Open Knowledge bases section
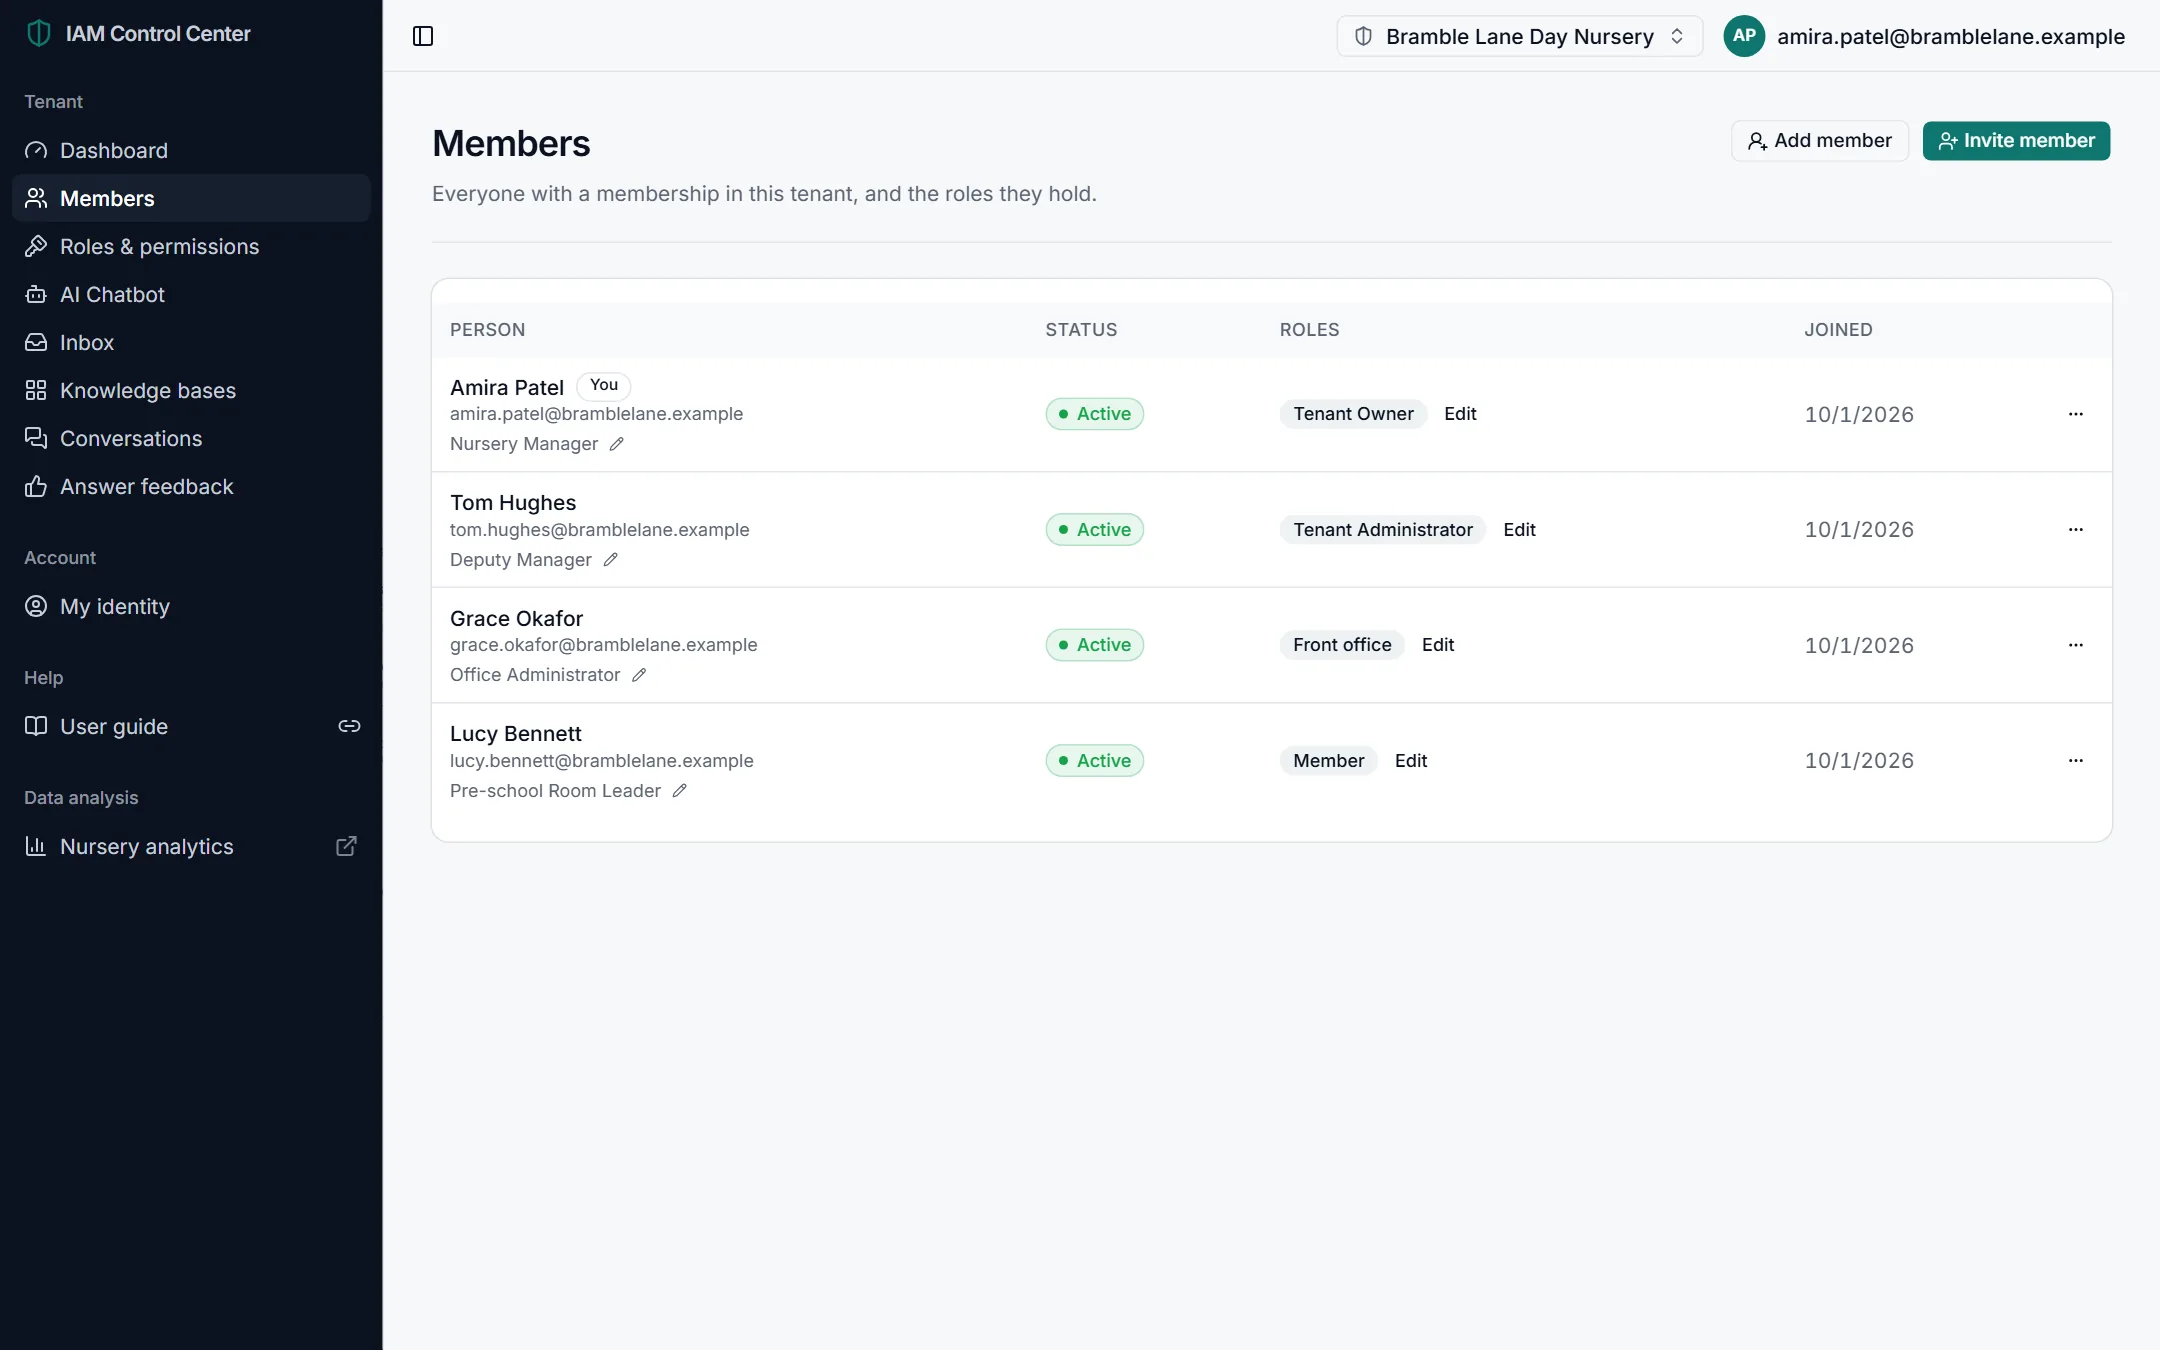Viewport: 2160px width, 1350px height. point(191,390)
